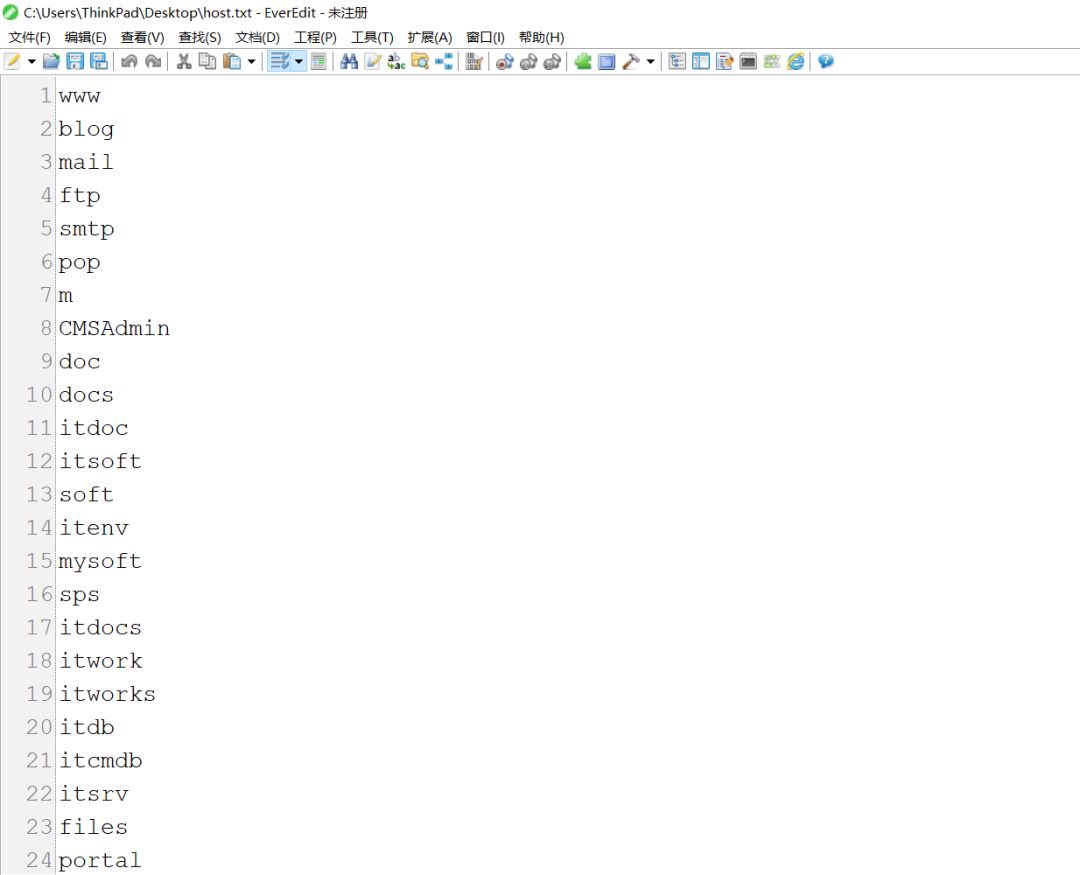Click the 'smtp' text line
This screenshot has width=1080, height=875.
[87, 229]
